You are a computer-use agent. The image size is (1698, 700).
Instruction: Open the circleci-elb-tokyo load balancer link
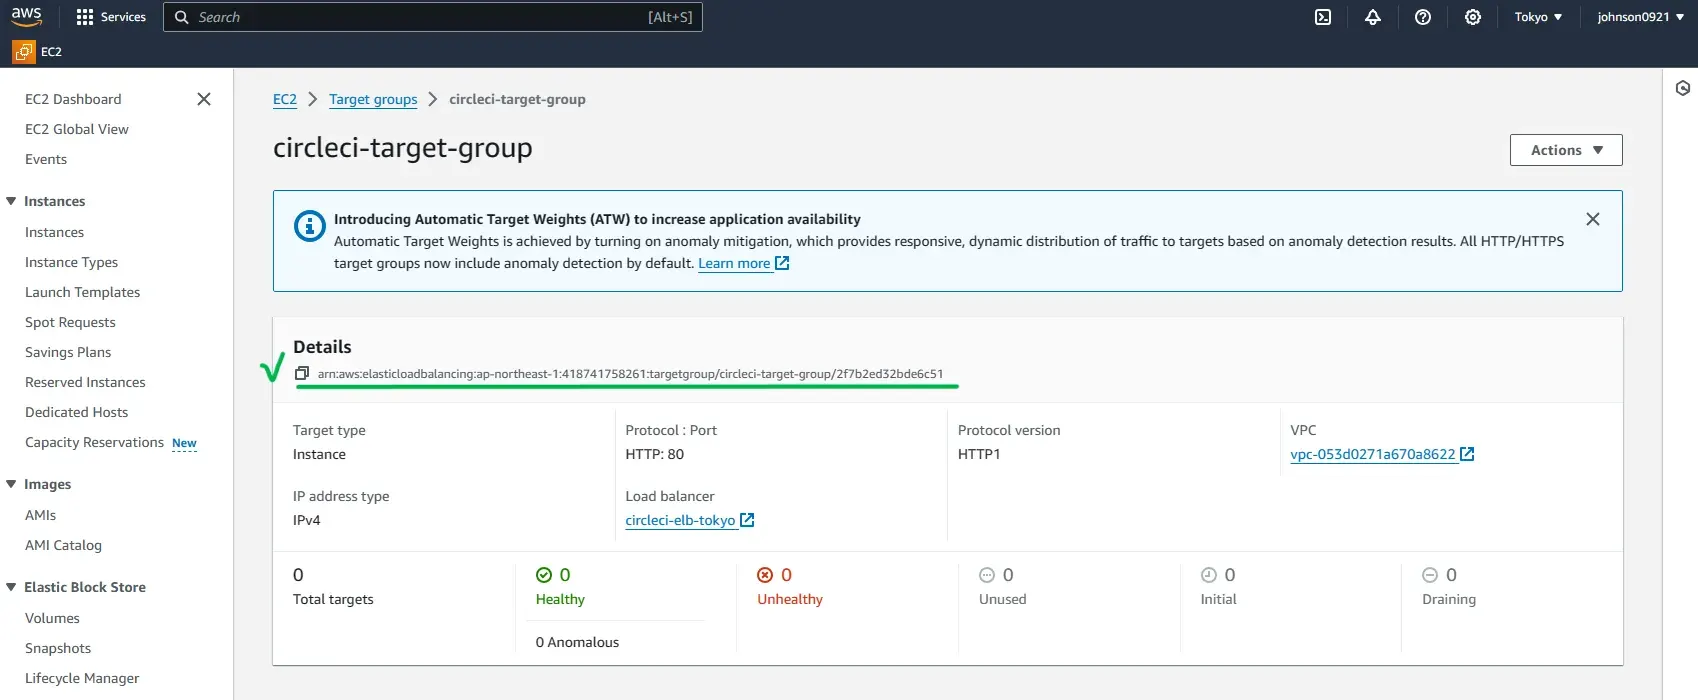click(680, 520)
